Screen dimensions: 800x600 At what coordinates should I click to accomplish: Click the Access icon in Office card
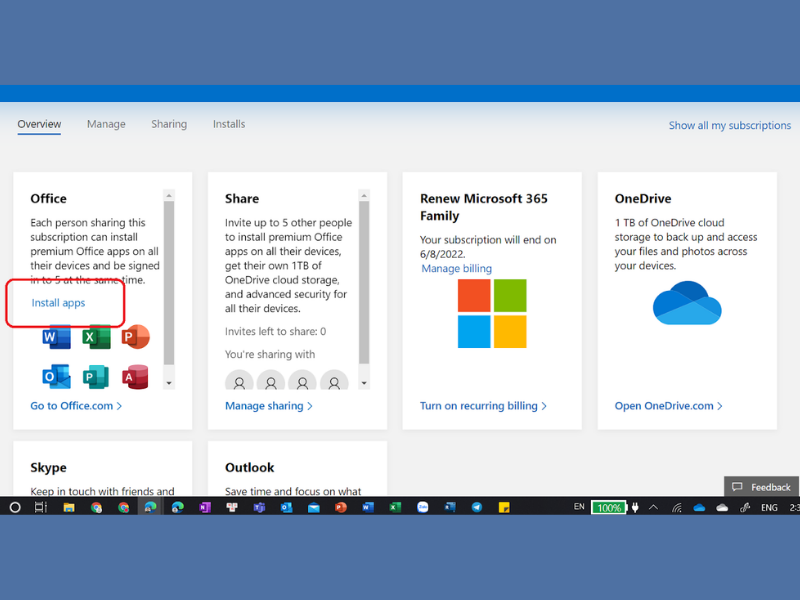pyautogui.click(x=135, y=377)
